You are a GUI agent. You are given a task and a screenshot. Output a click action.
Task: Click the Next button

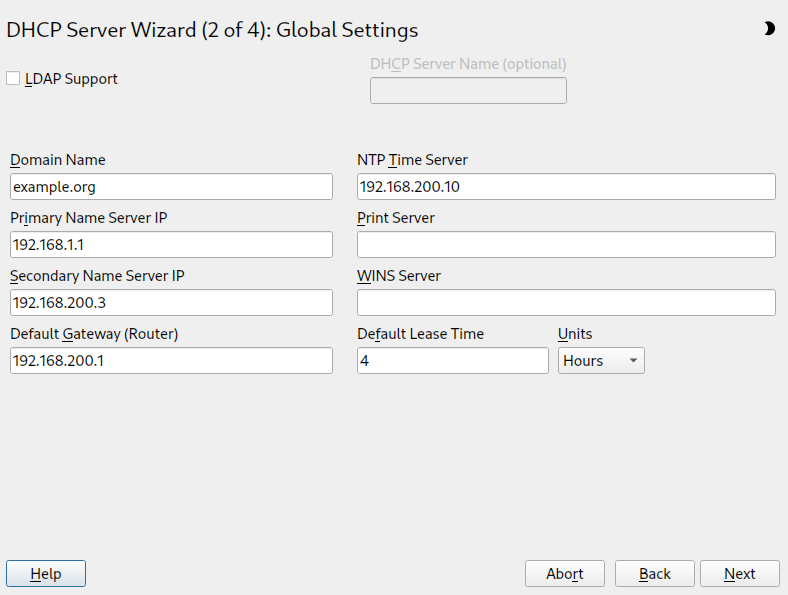tap(740, 573)
